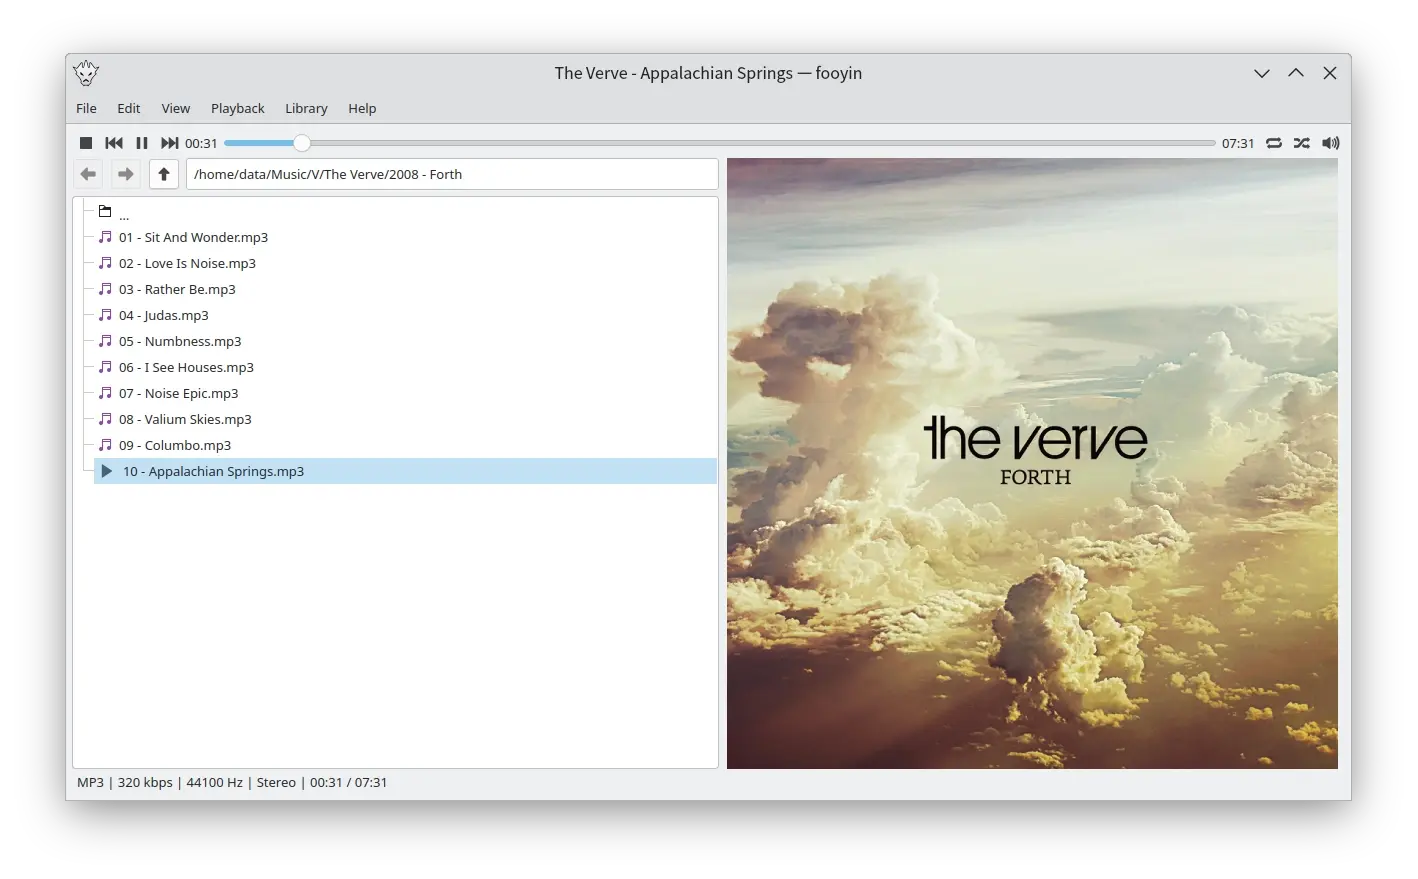Image resolution: width=1418 pixels, height=879 pixels.
Task: Click the directory path input field
Action: coord(452,174)
